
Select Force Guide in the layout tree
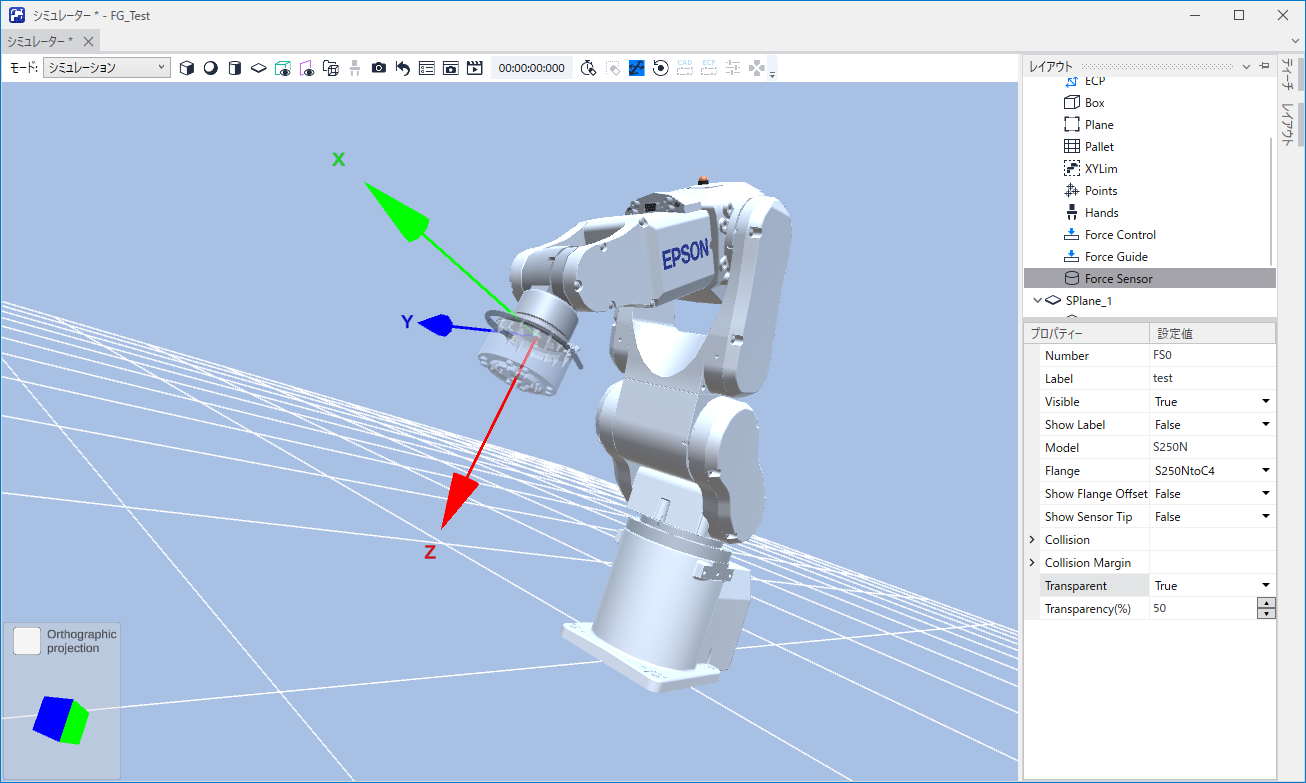pyautogui.click(x=1118, y=257)
